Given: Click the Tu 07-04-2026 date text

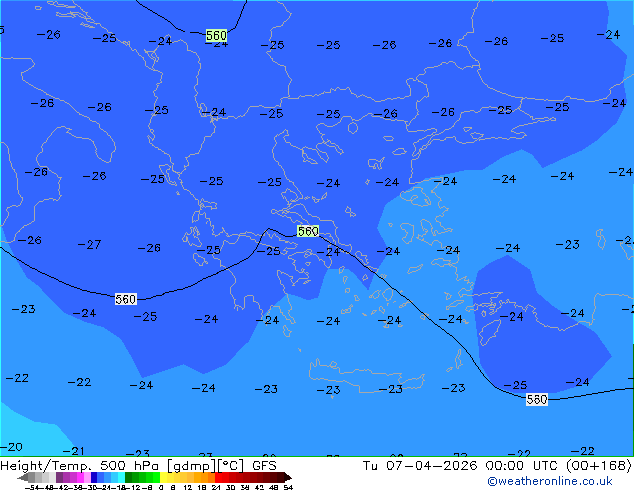Looking at the screenshot, I should pyautogui.click(x=420, y=466).
